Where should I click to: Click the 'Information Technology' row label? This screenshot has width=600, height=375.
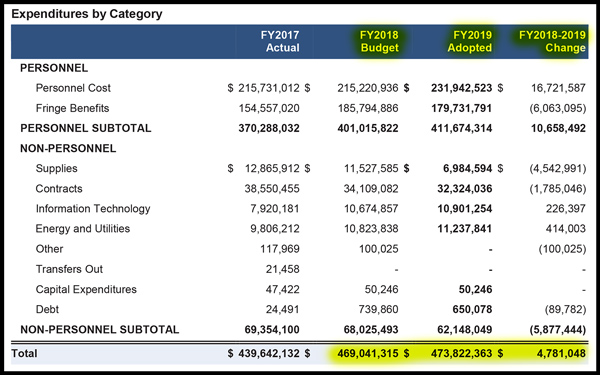(93, 209)
